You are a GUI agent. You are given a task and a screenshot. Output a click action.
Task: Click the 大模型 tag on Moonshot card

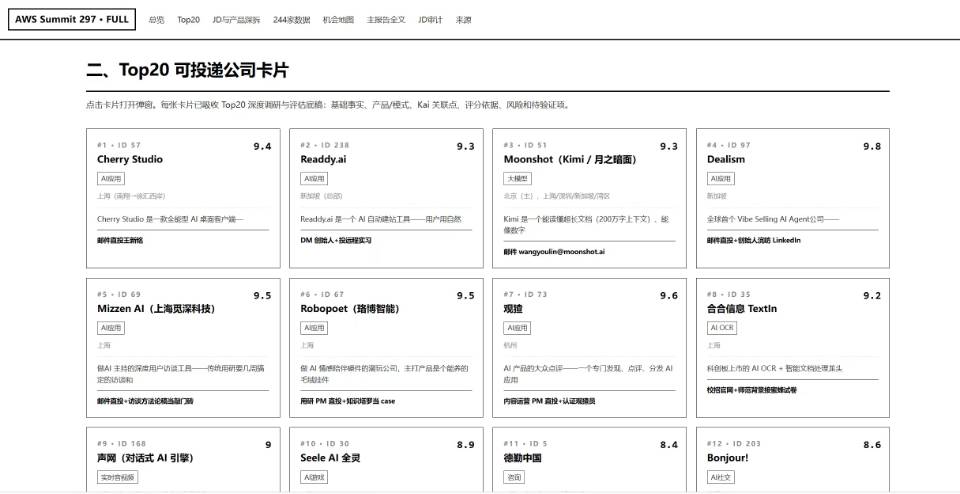click(x=517, y=179)
